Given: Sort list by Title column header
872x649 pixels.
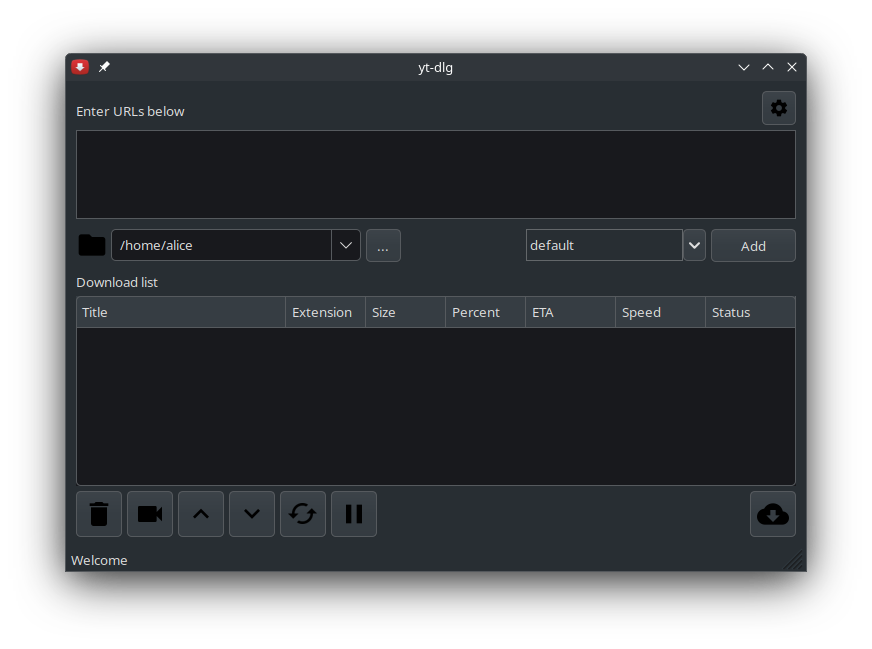Looking at the screenshot, I should [181, 312].
